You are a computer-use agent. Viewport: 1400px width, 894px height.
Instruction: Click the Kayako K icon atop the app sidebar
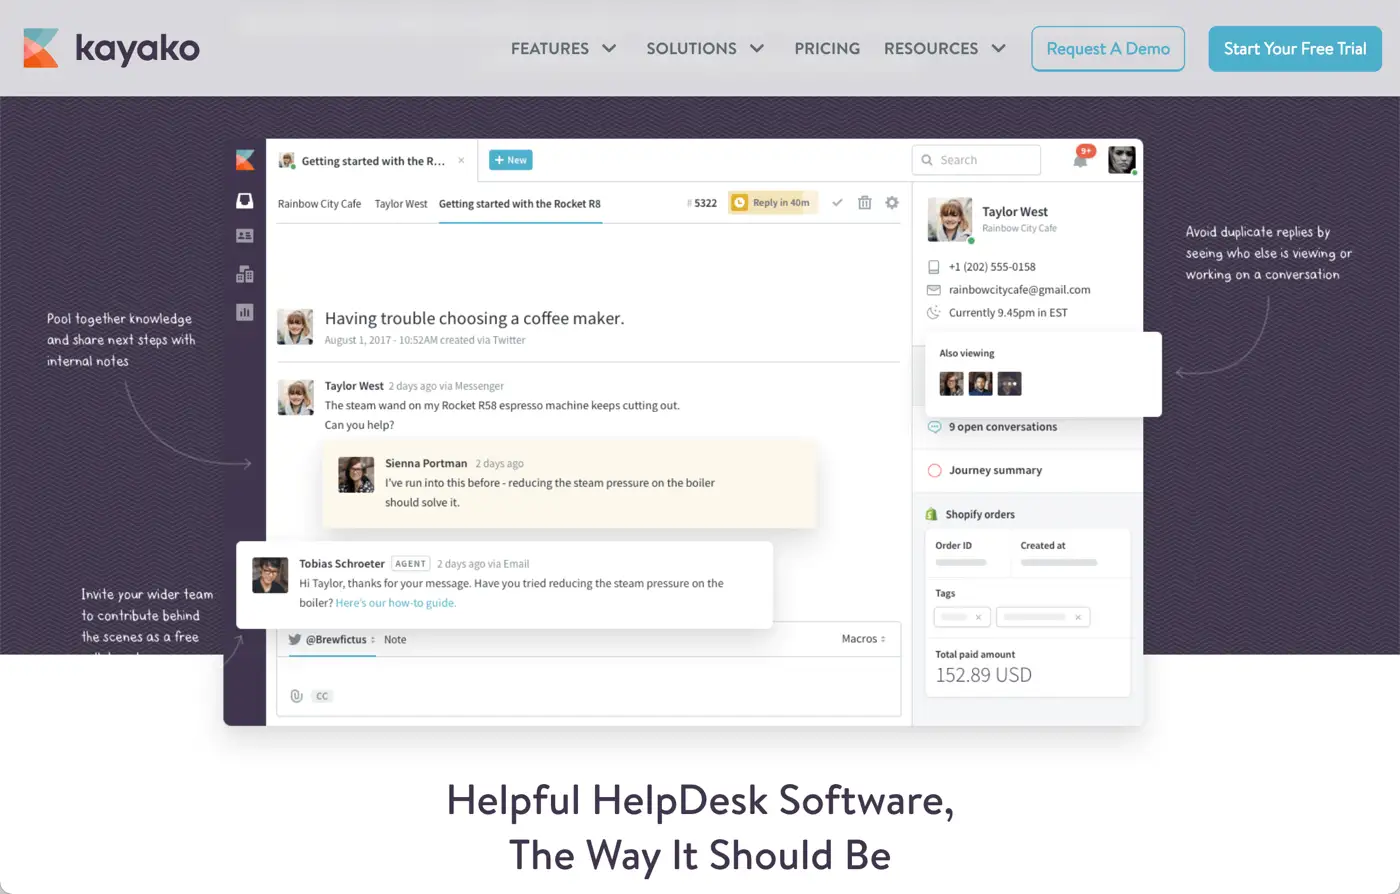[x=245, y=160]
